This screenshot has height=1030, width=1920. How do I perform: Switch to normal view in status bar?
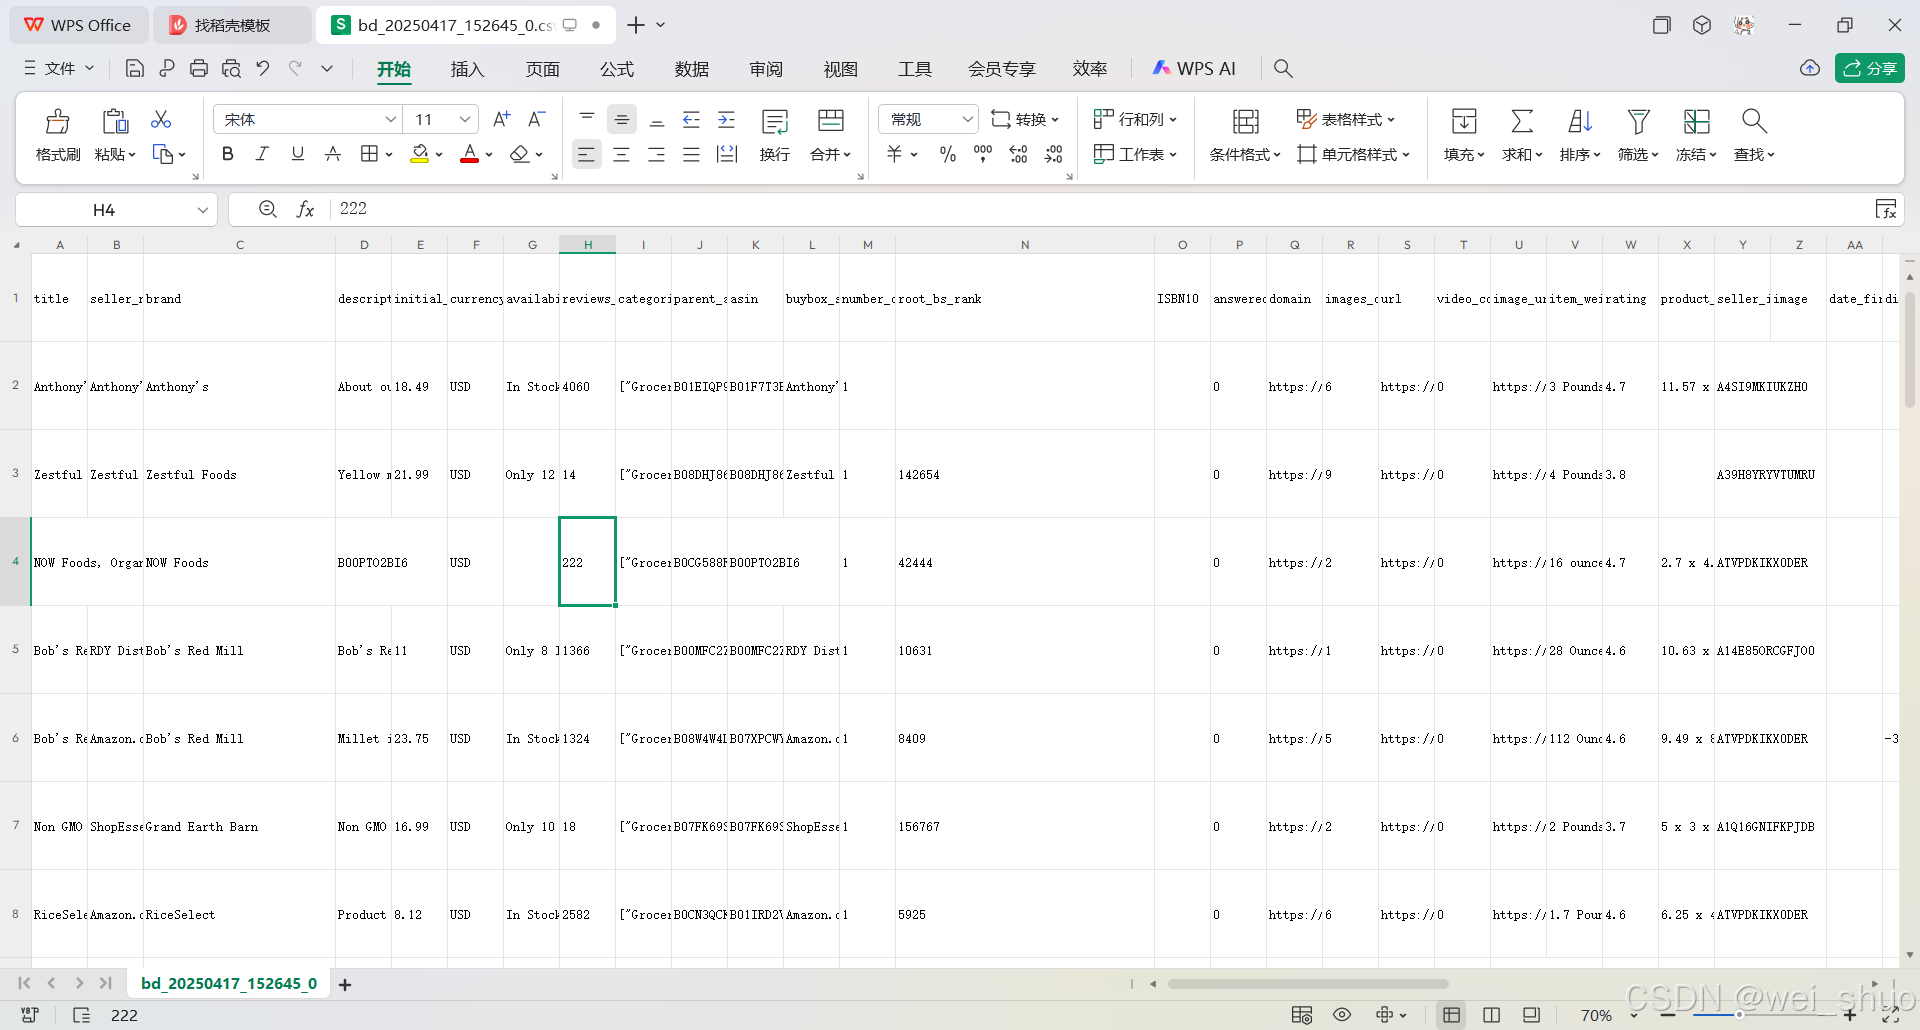(1451, 1015)
